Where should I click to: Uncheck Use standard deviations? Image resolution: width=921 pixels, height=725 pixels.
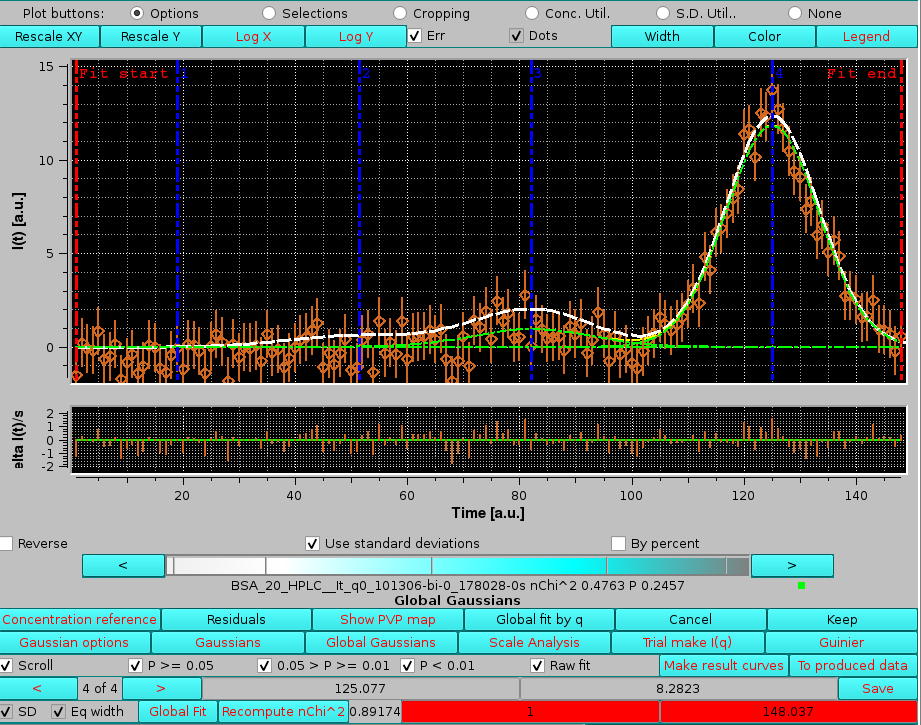(x=313, y=544)
